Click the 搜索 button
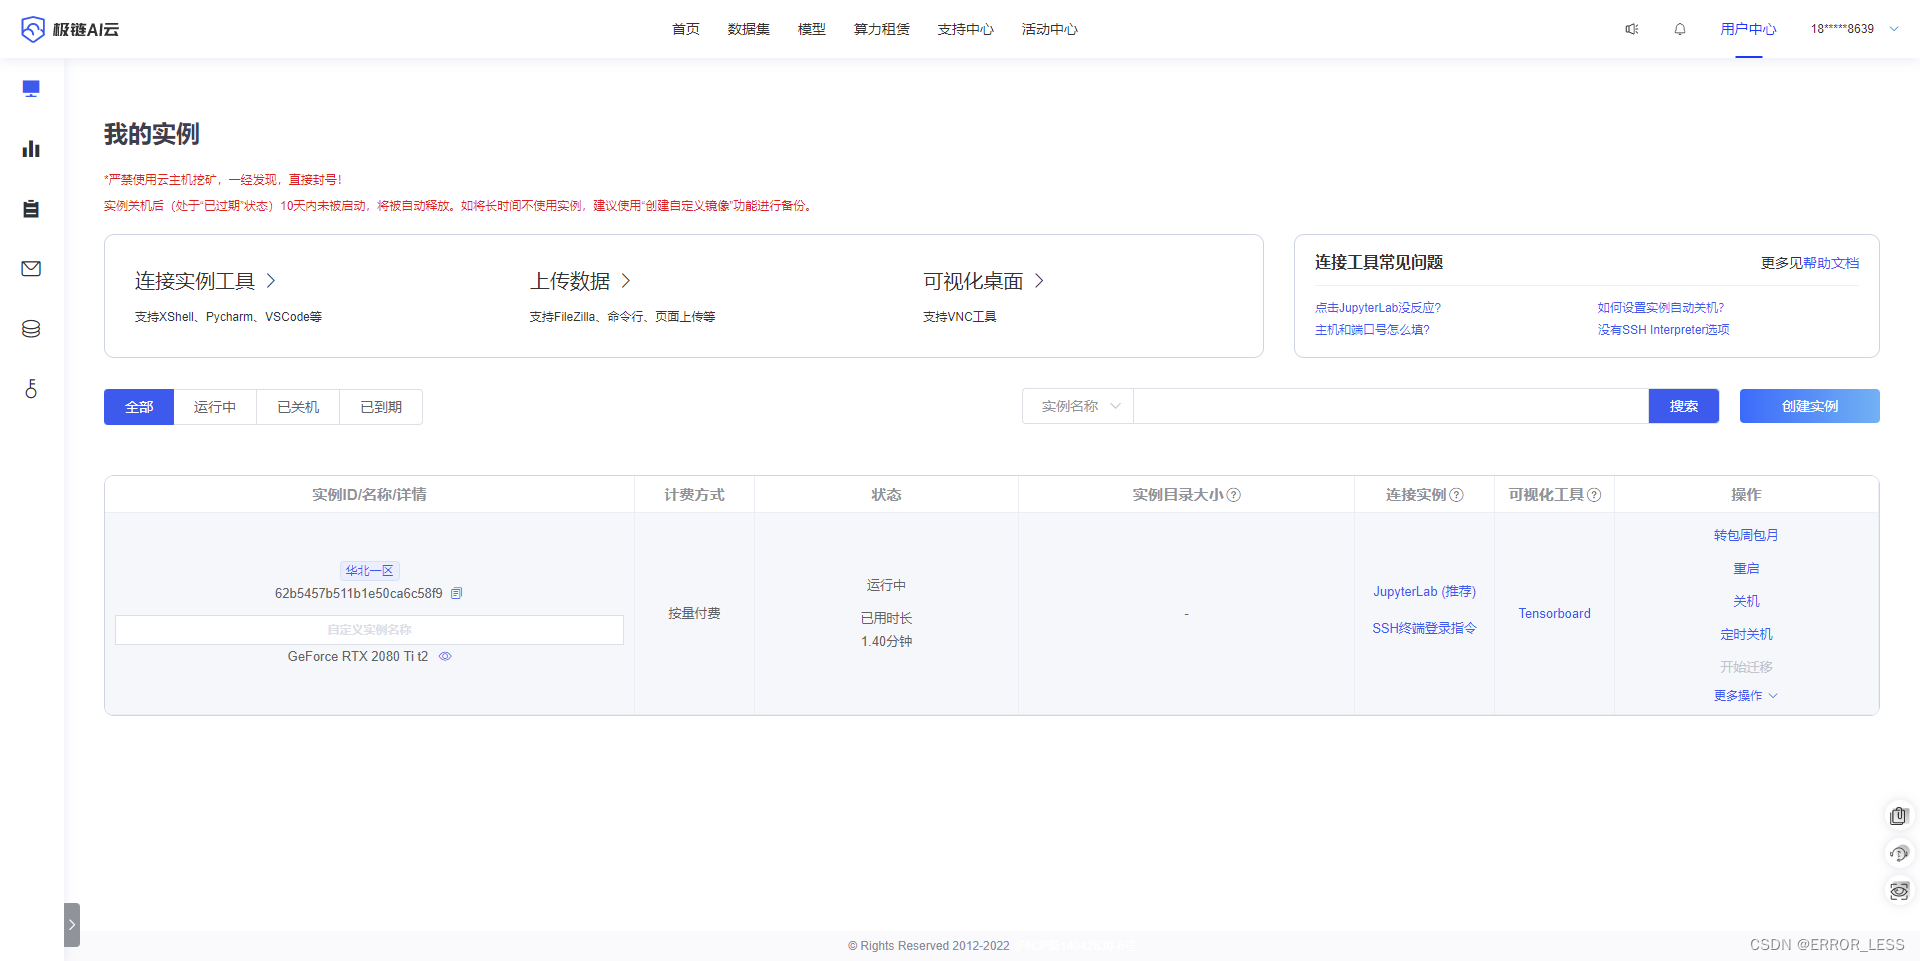1920x961 pixels. [1684, 406]
